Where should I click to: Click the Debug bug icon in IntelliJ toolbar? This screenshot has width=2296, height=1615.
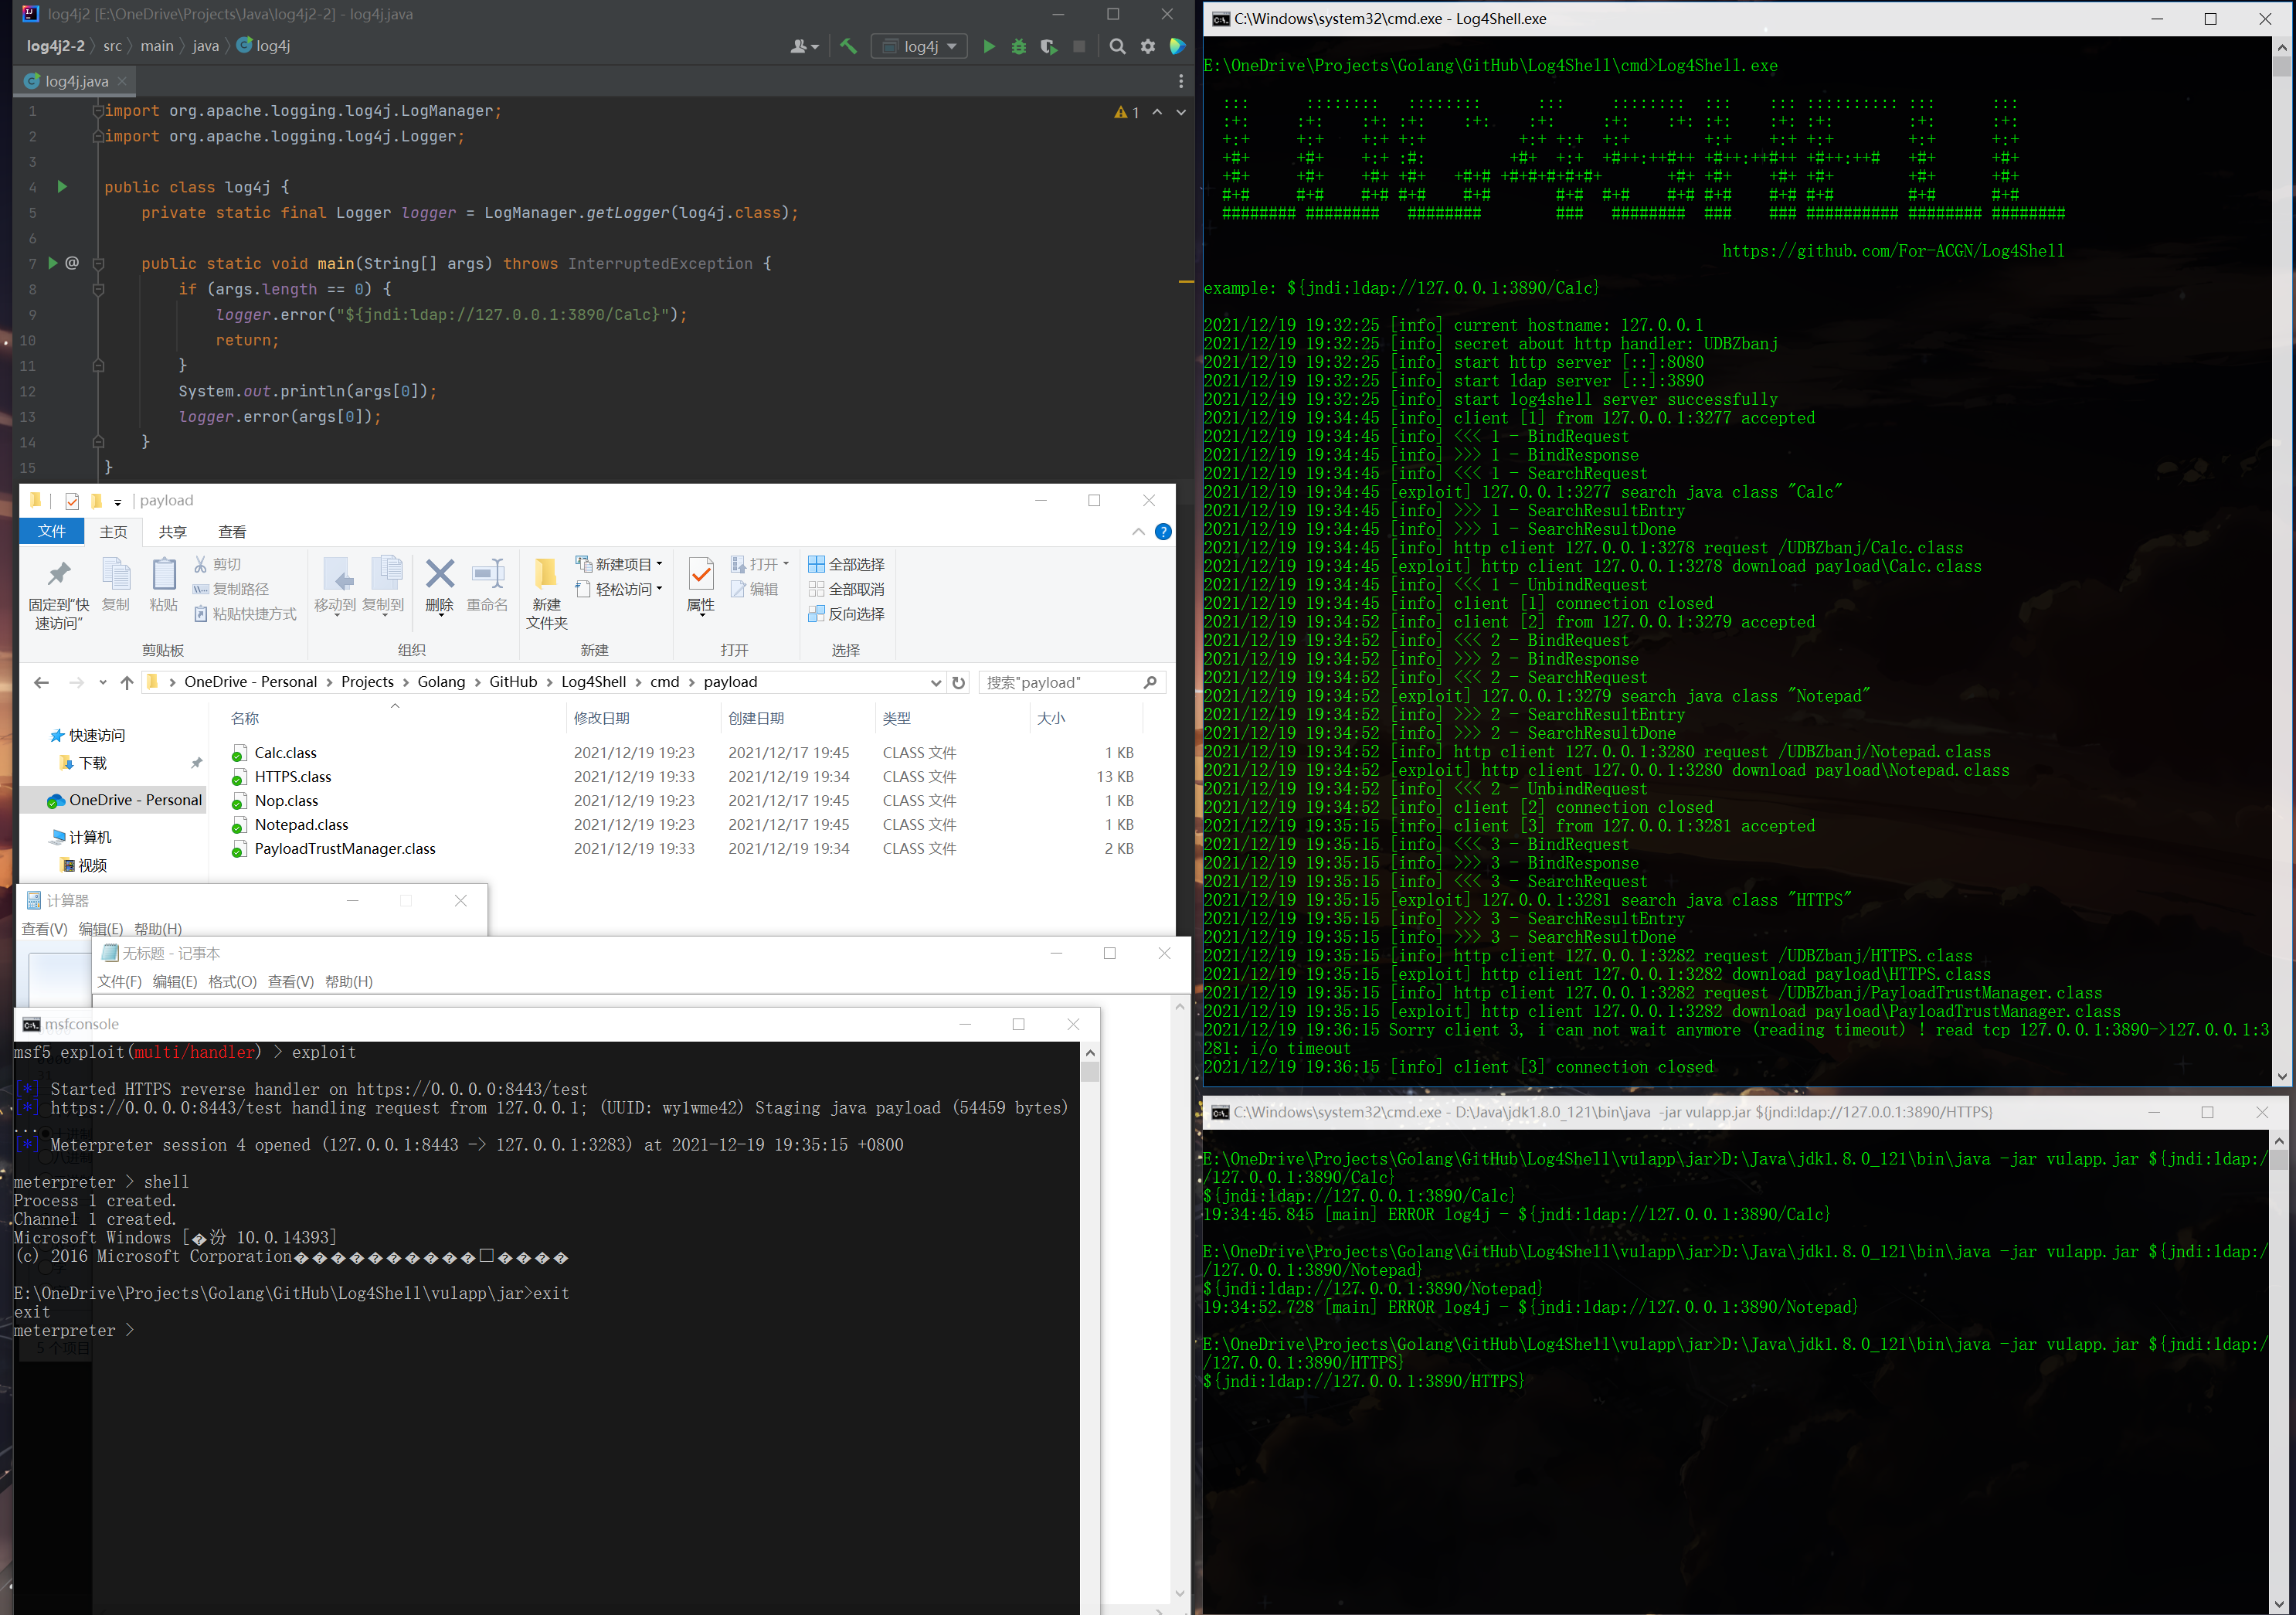(1018, 46)
